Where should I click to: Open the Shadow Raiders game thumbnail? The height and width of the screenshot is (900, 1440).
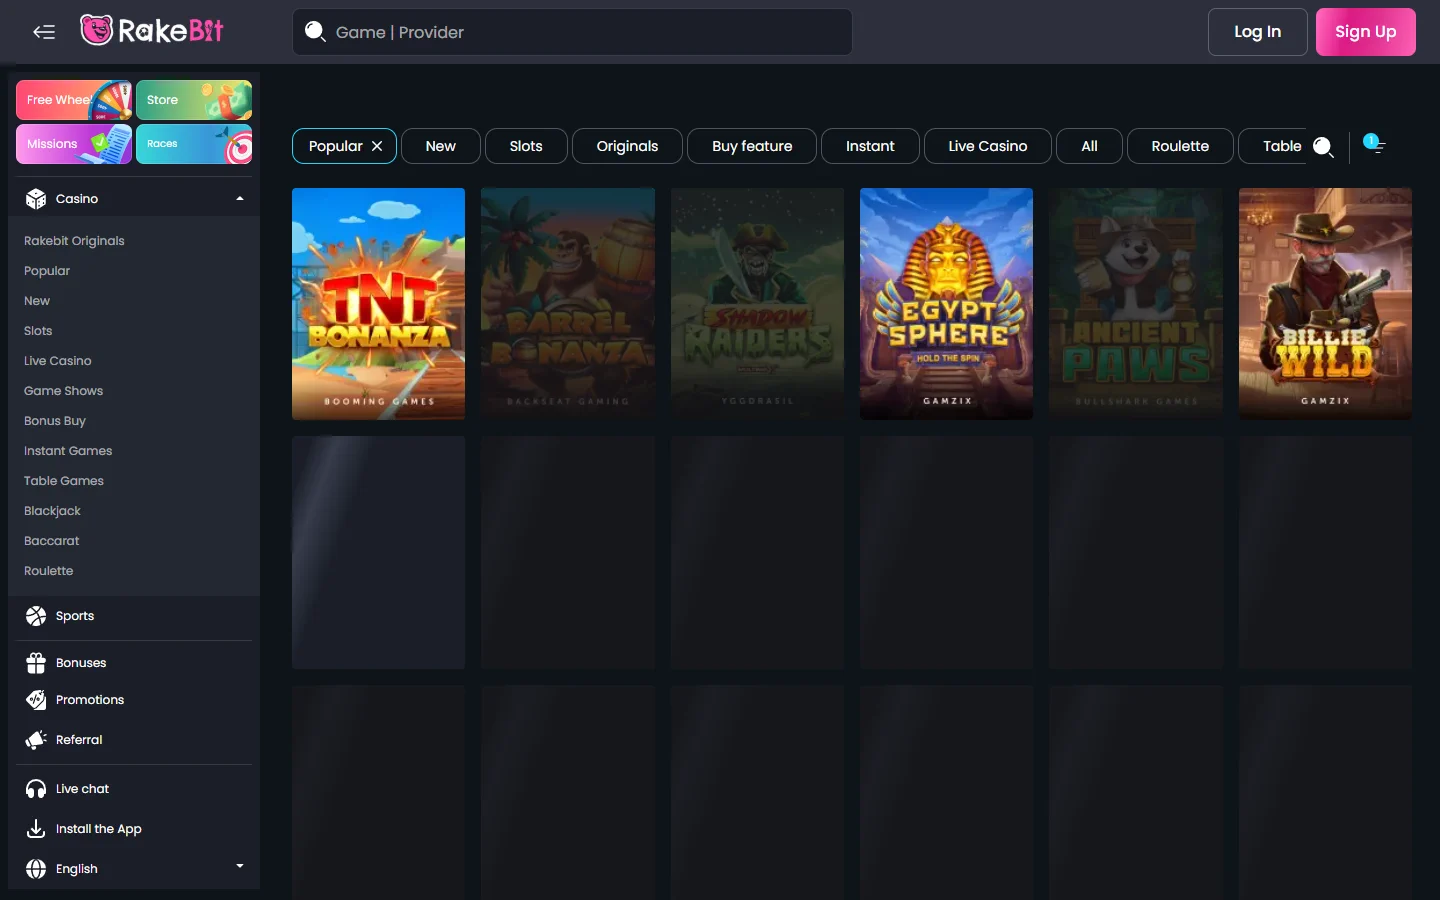point(757,304)
